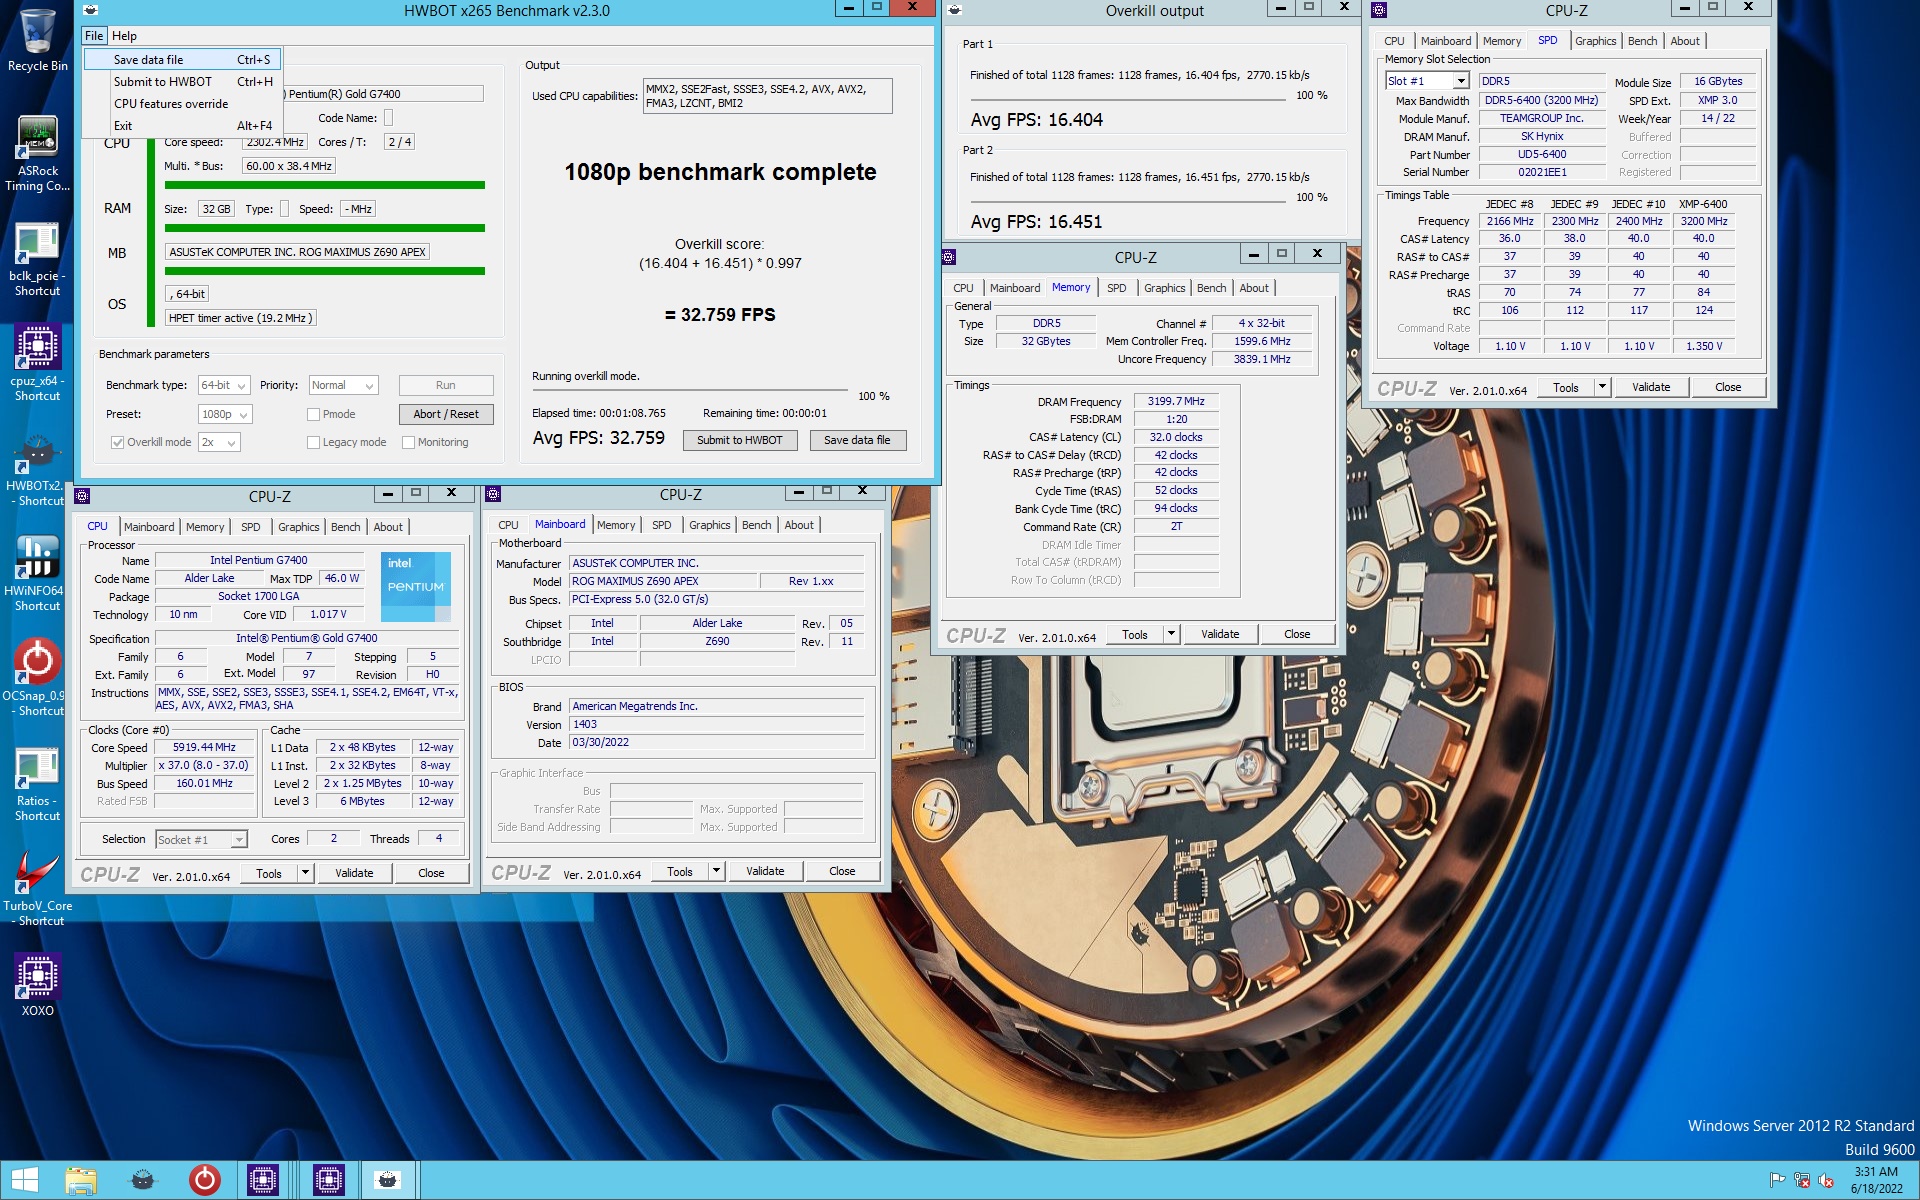This screenshot has height=1200, width=1920.
Task: Switch to Graphics tab in CPU-Z Memory window
Action: 1164,288
